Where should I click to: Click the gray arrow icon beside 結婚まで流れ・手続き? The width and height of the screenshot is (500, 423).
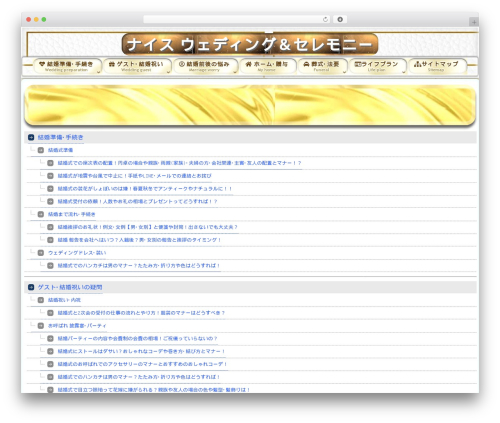tap(41, 214)
